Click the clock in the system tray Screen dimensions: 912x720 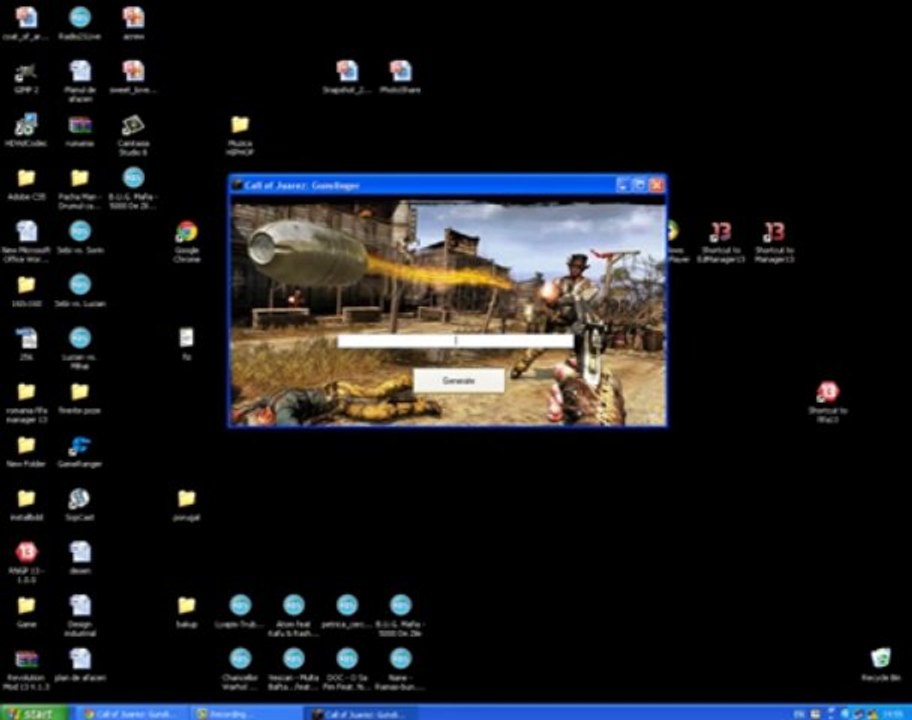point(892,714)
